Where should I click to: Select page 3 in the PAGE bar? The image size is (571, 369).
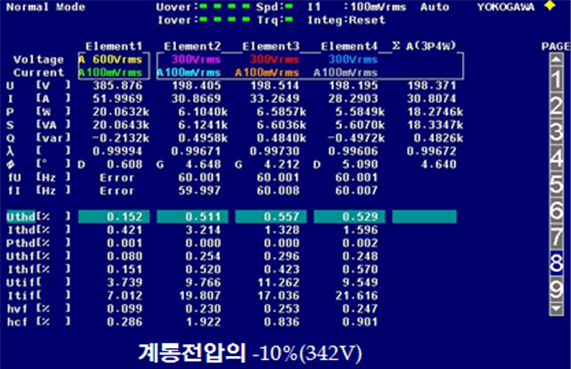click(556, 132)
